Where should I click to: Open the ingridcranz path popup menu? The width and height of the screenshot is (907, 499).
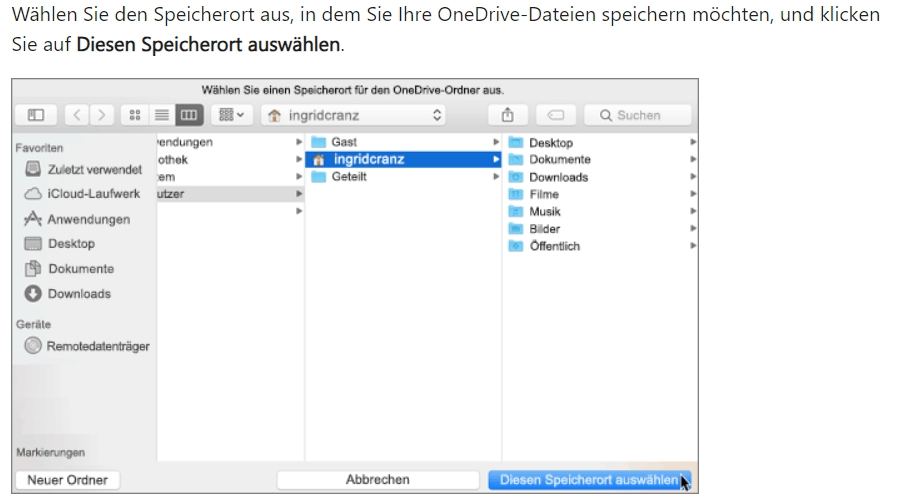point(353,115)
